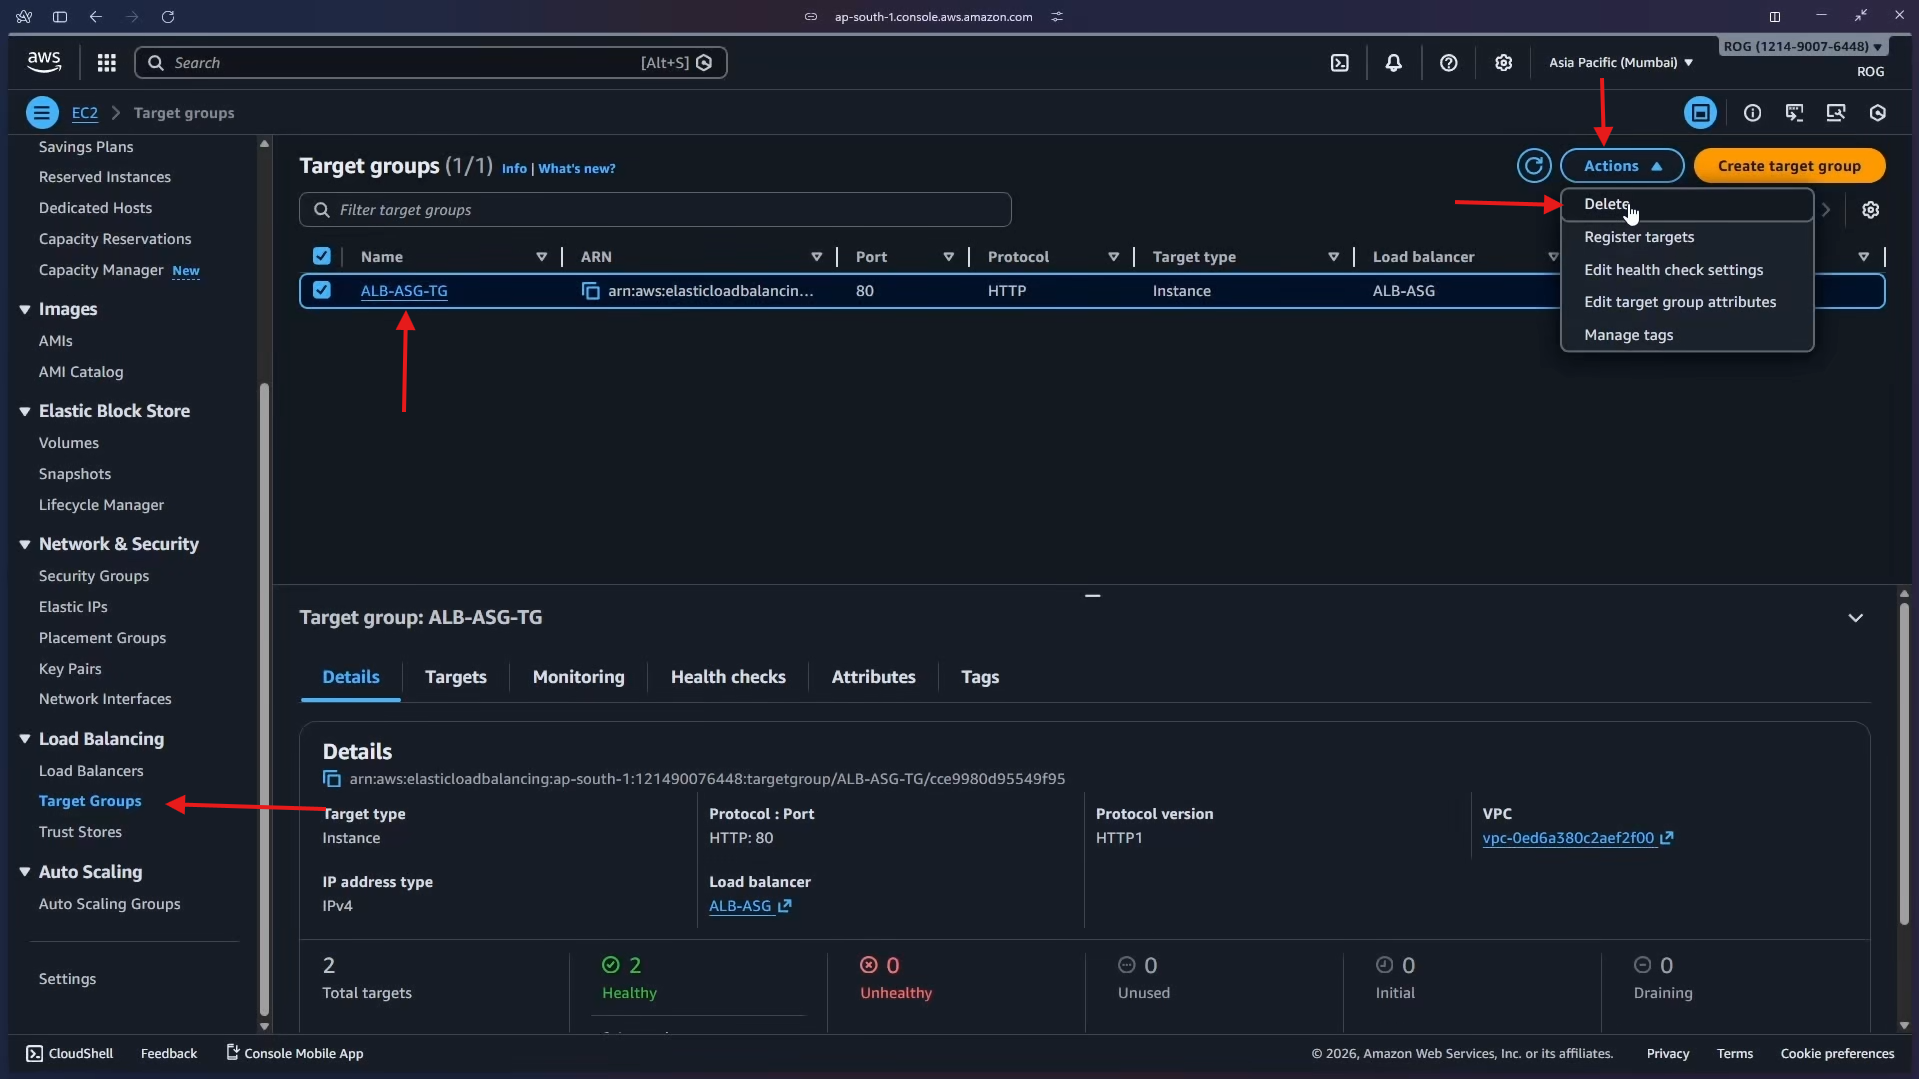
Task: Open table preferences gear icon
Action: pyautogui.click(x=1870, y=210)
